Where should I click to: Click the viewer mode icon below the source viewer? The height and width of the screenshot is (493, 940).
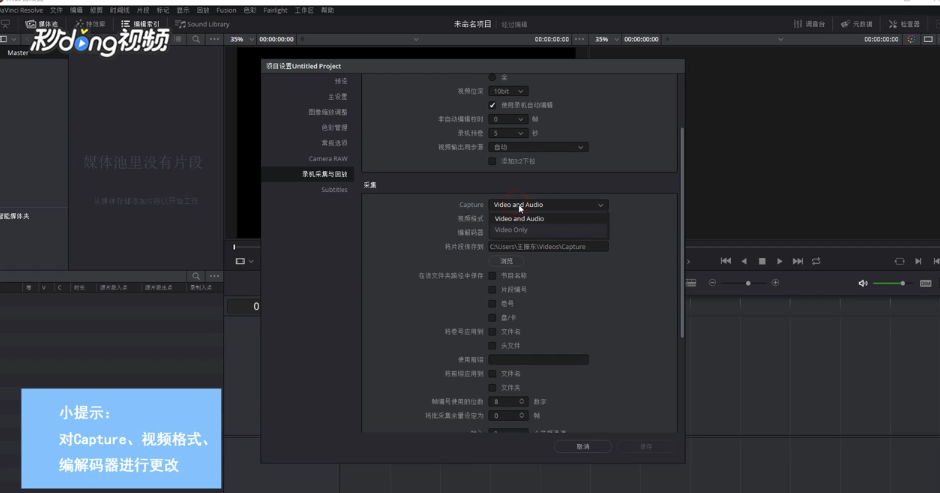click(240, 261)
